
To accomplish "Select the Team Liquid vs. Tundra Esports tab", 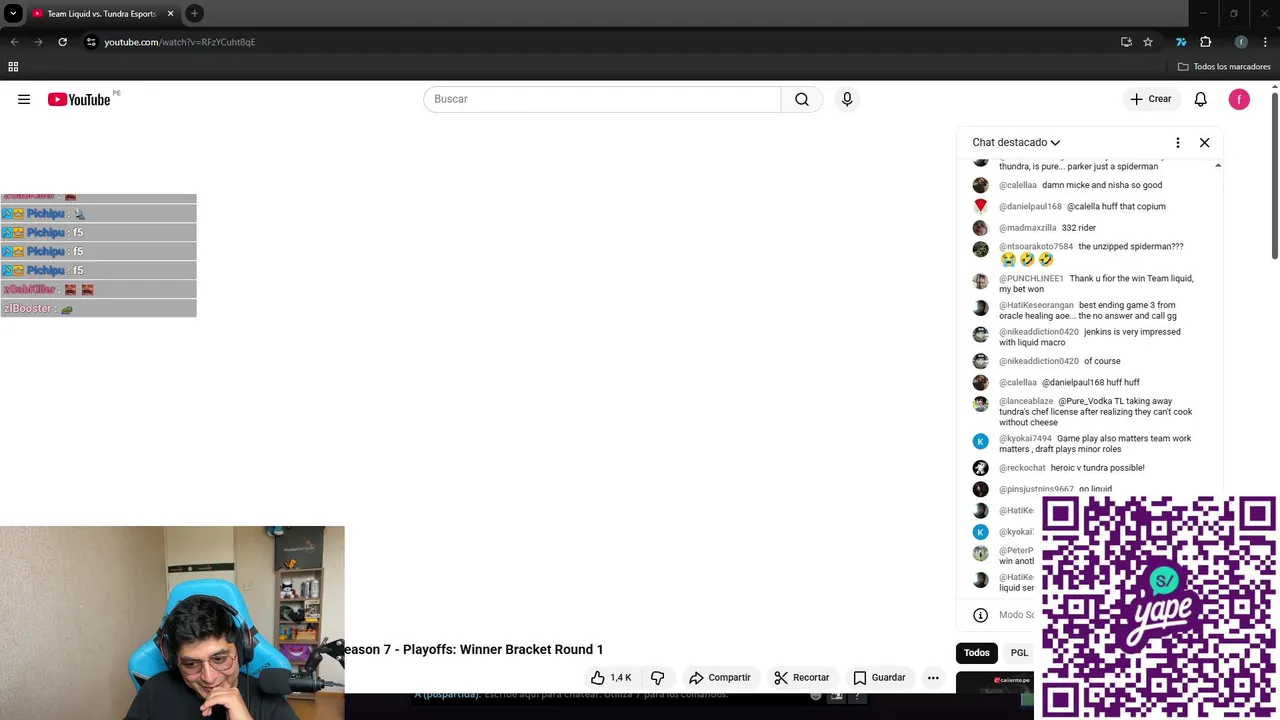I will click(102, 14).
